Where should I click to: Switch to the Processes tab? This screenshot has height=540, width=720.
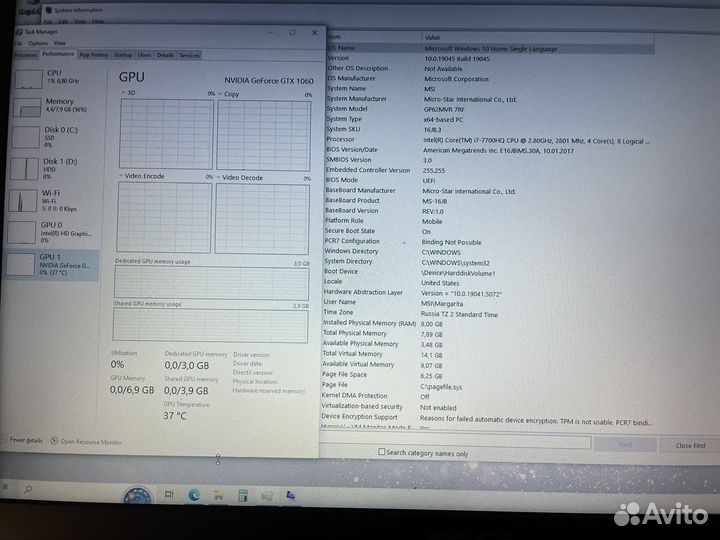tap(25, 55)
